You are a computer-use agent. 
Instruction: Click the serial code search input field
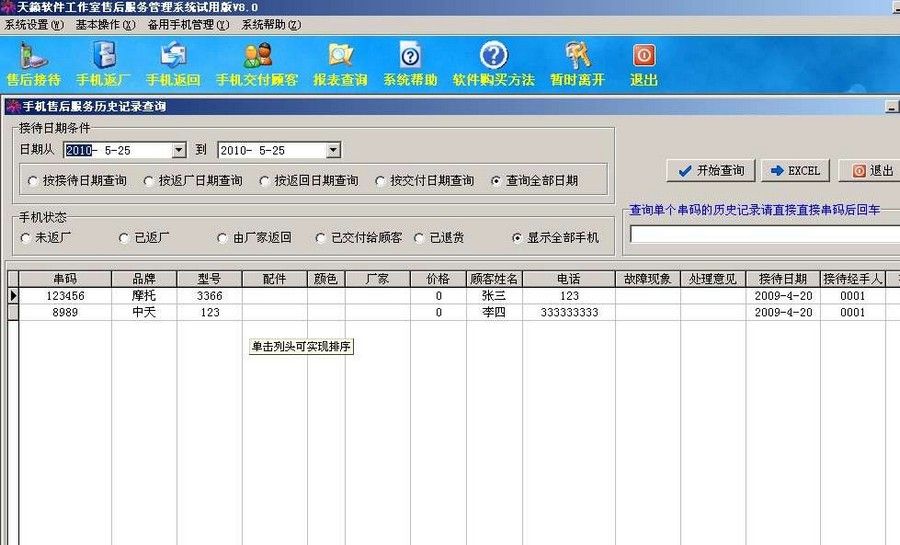[765, 234]
